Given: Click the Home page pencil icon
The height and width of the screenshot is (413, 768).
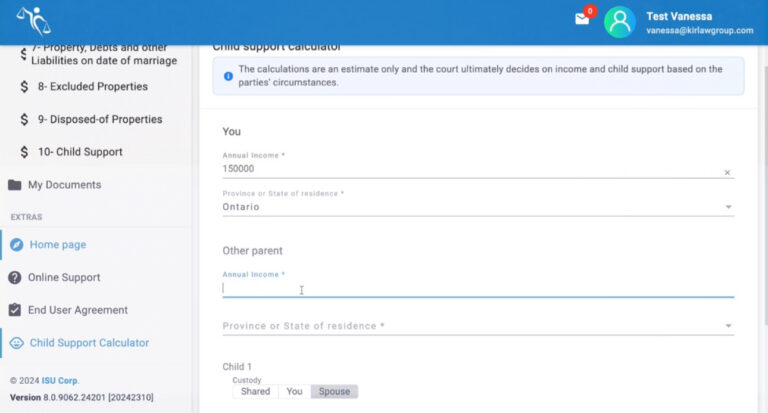Looking at the screenshot, I should click(x=15, y=245).
